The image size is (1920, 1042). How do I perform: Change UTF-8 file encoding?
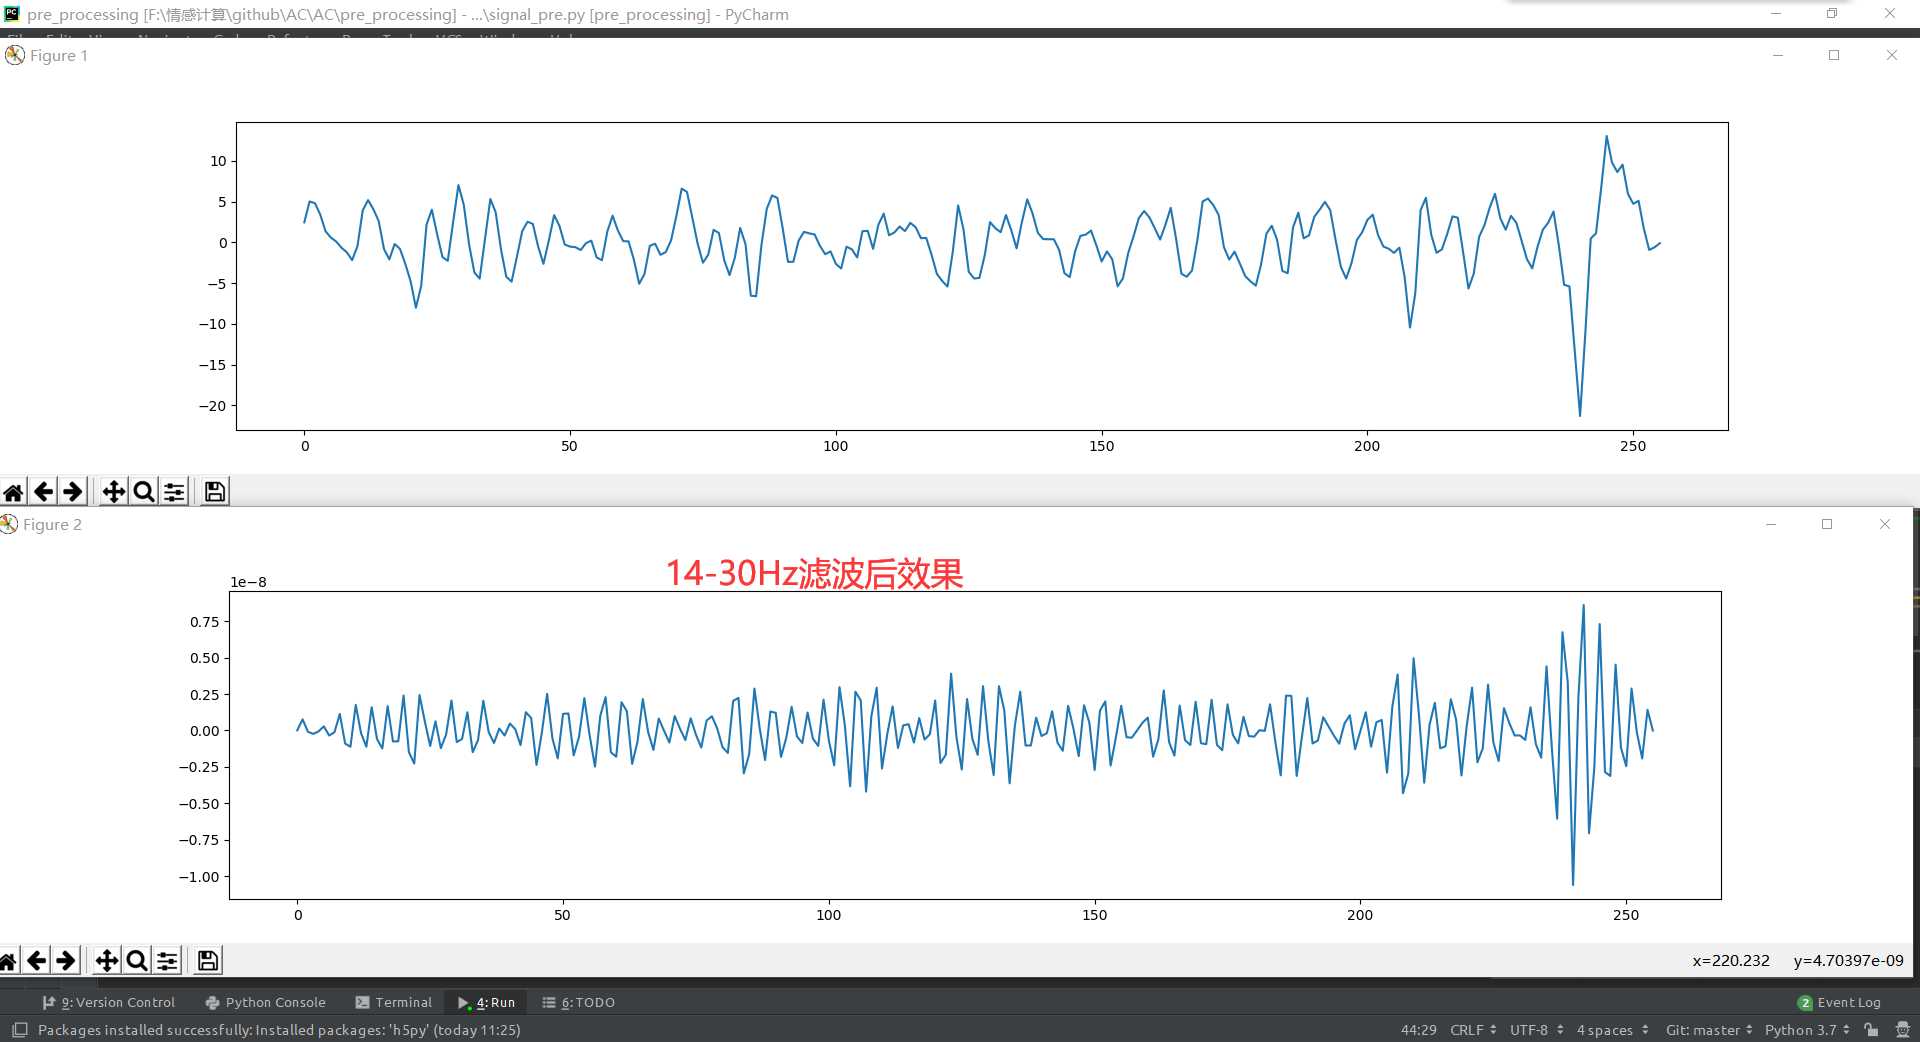click(x=1536, y=1030)
